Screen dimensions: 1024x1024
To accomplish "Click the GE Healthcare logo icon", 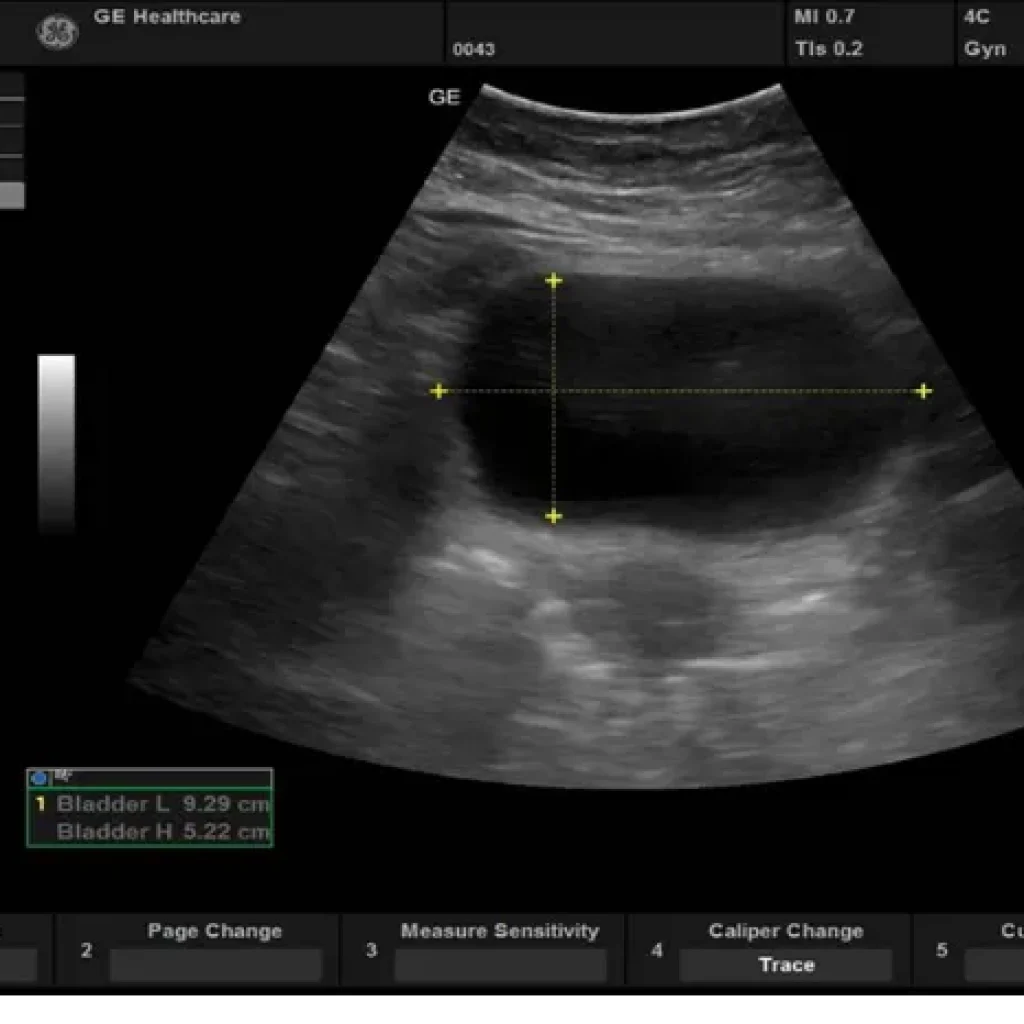I will 57,32.
